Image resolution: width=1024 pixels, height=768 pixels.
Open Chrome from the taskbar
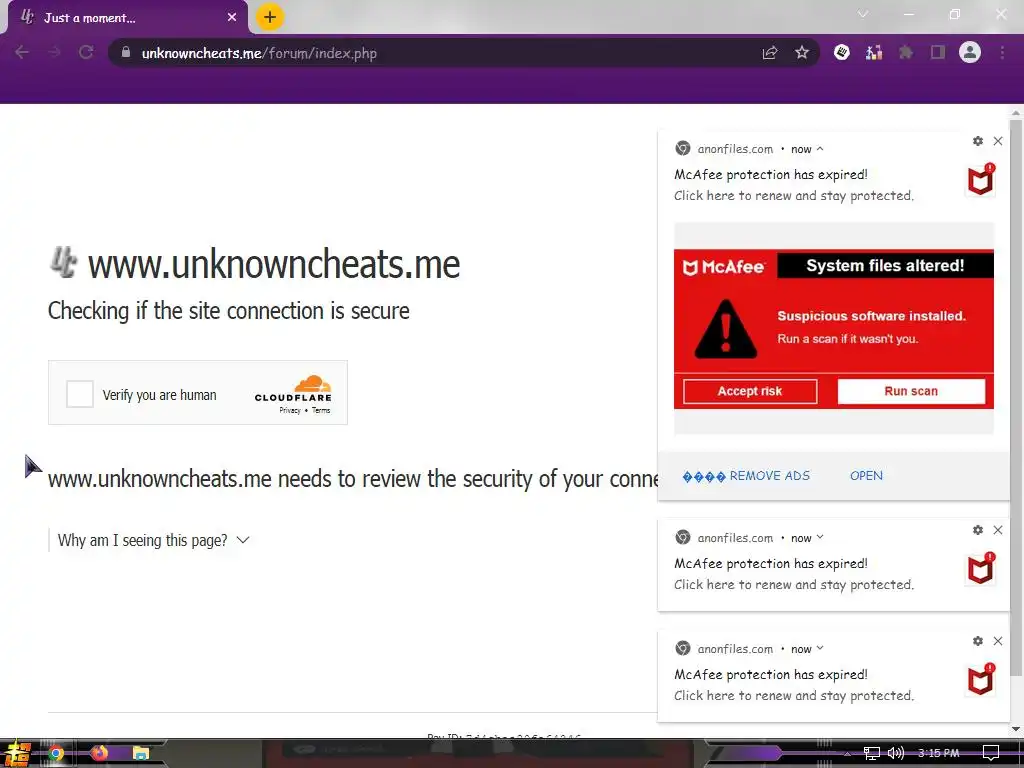pyautogui.click(x=56, y=754)
